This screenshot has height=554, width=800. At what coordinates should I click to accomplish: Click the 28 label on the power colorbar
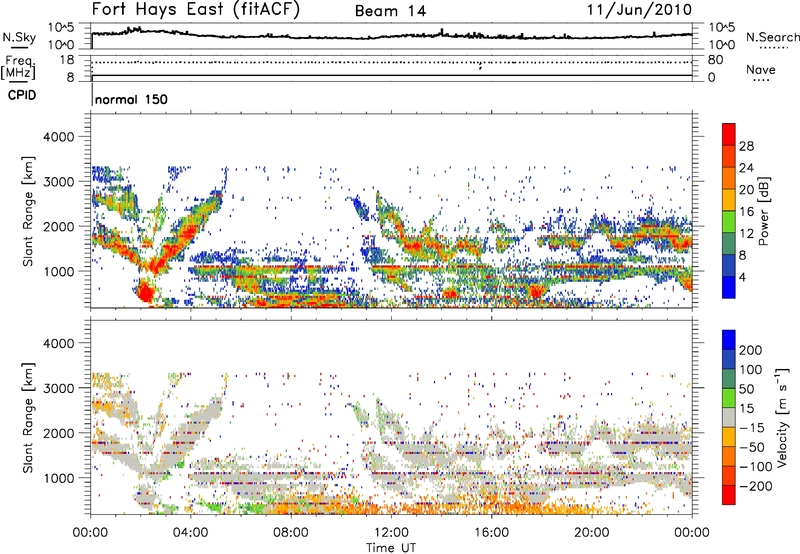point(746,146)
